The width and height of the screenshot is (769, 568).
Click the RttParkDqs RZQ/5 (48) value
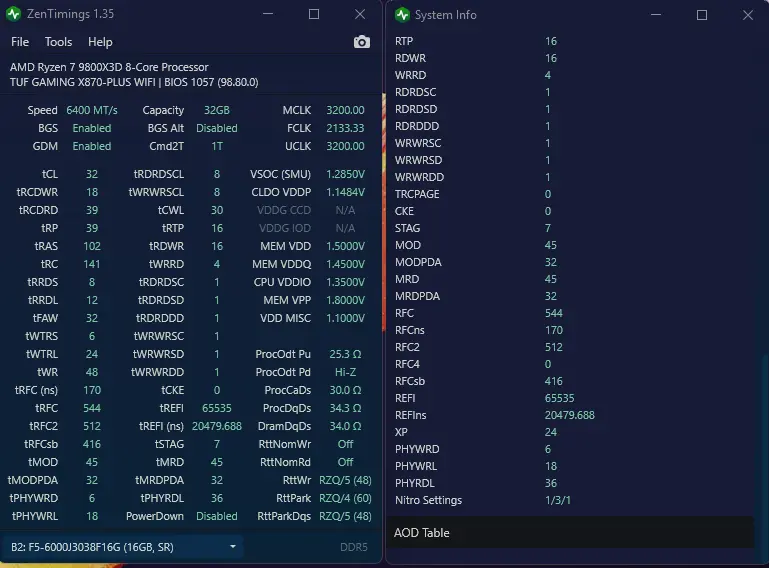345,516
